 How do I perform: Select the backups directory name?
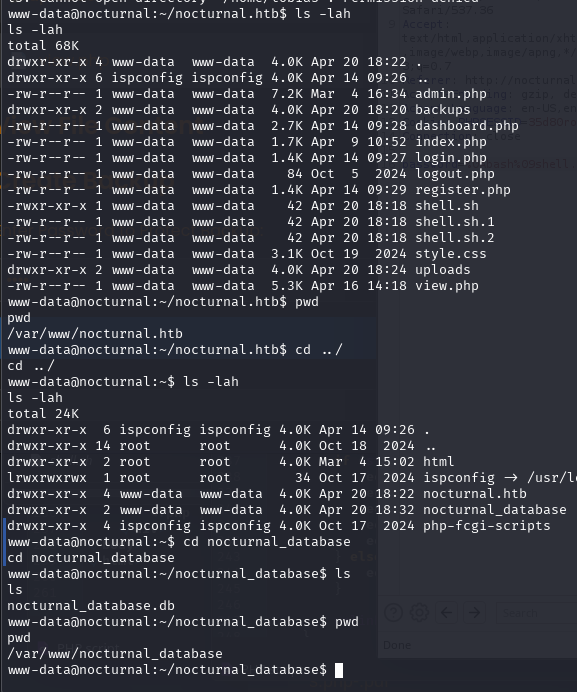coord(442,110)
